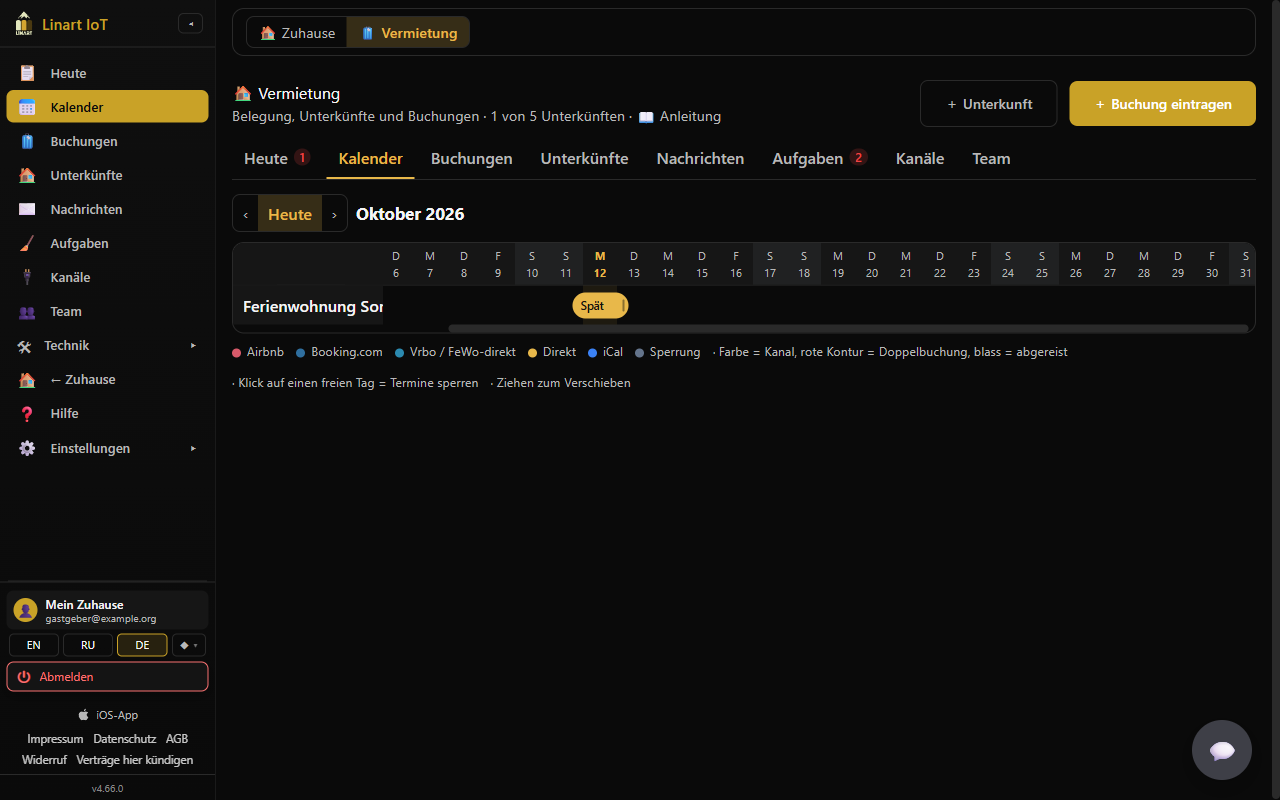Image resolution: width=1280 pixels, height=800 pixels.
Task: Open the Impressum link
Action: pos(55,739)
